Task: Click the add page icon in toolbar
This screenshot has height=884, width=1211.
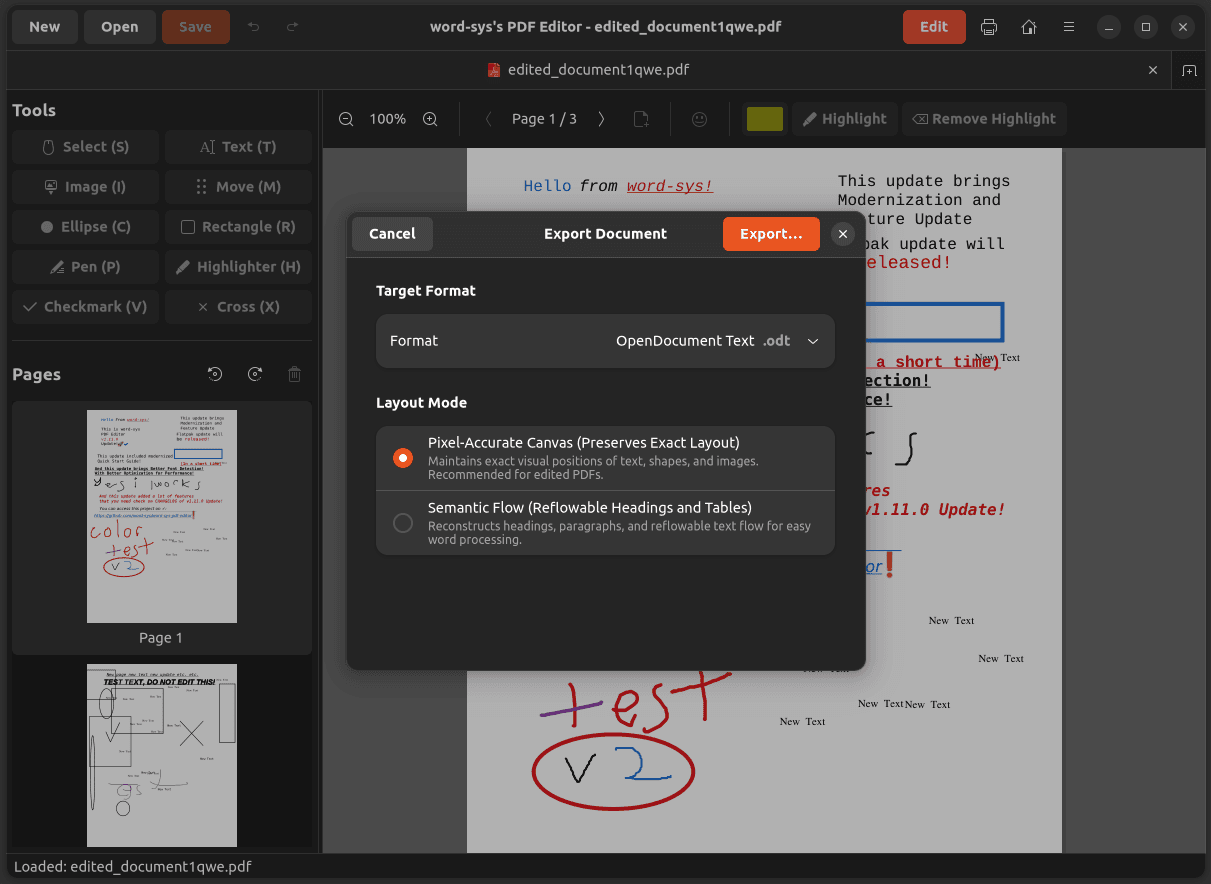Action: click(x=642, y=119)
